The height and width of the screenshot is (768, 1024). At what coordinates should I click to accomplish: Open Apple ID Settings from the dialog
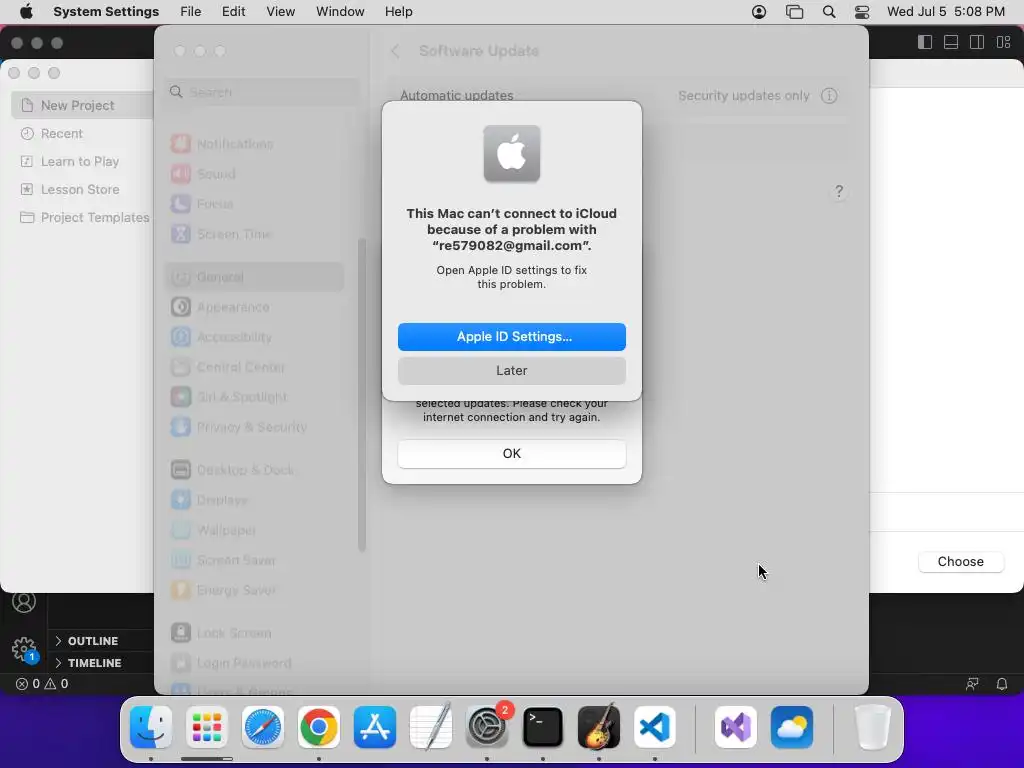tap(511, 336)
